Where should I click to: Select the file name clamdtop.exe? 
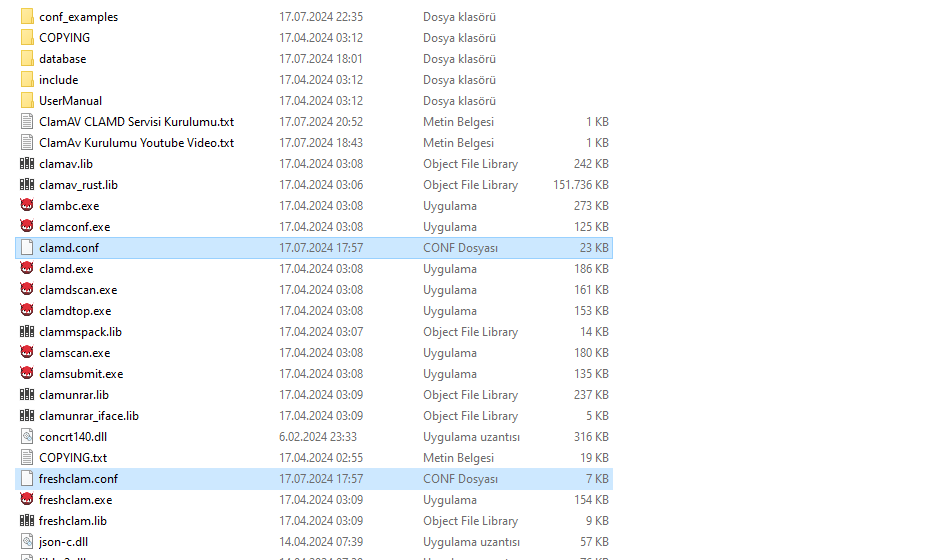[x=75, y=311]
